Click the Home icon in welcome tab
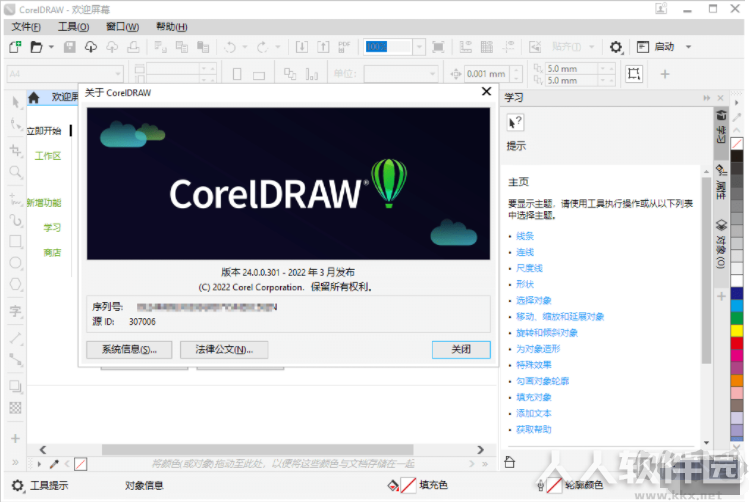 point(33,98)
